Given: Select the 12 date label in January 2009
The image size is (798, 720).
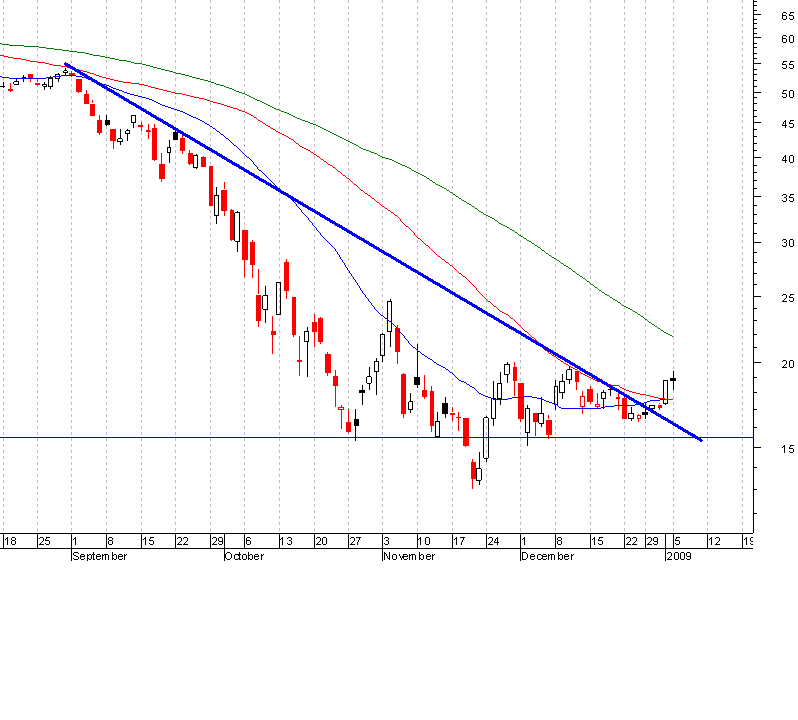Looking at the screenshot, I should 715,541.
